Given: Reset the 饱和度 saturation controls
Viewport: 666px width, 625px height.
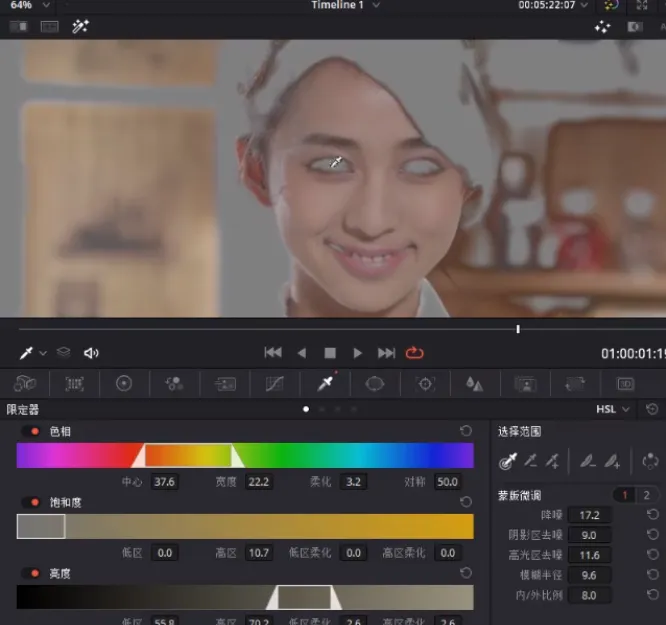Looking at the screenshot, I should [x=466, y=502].
